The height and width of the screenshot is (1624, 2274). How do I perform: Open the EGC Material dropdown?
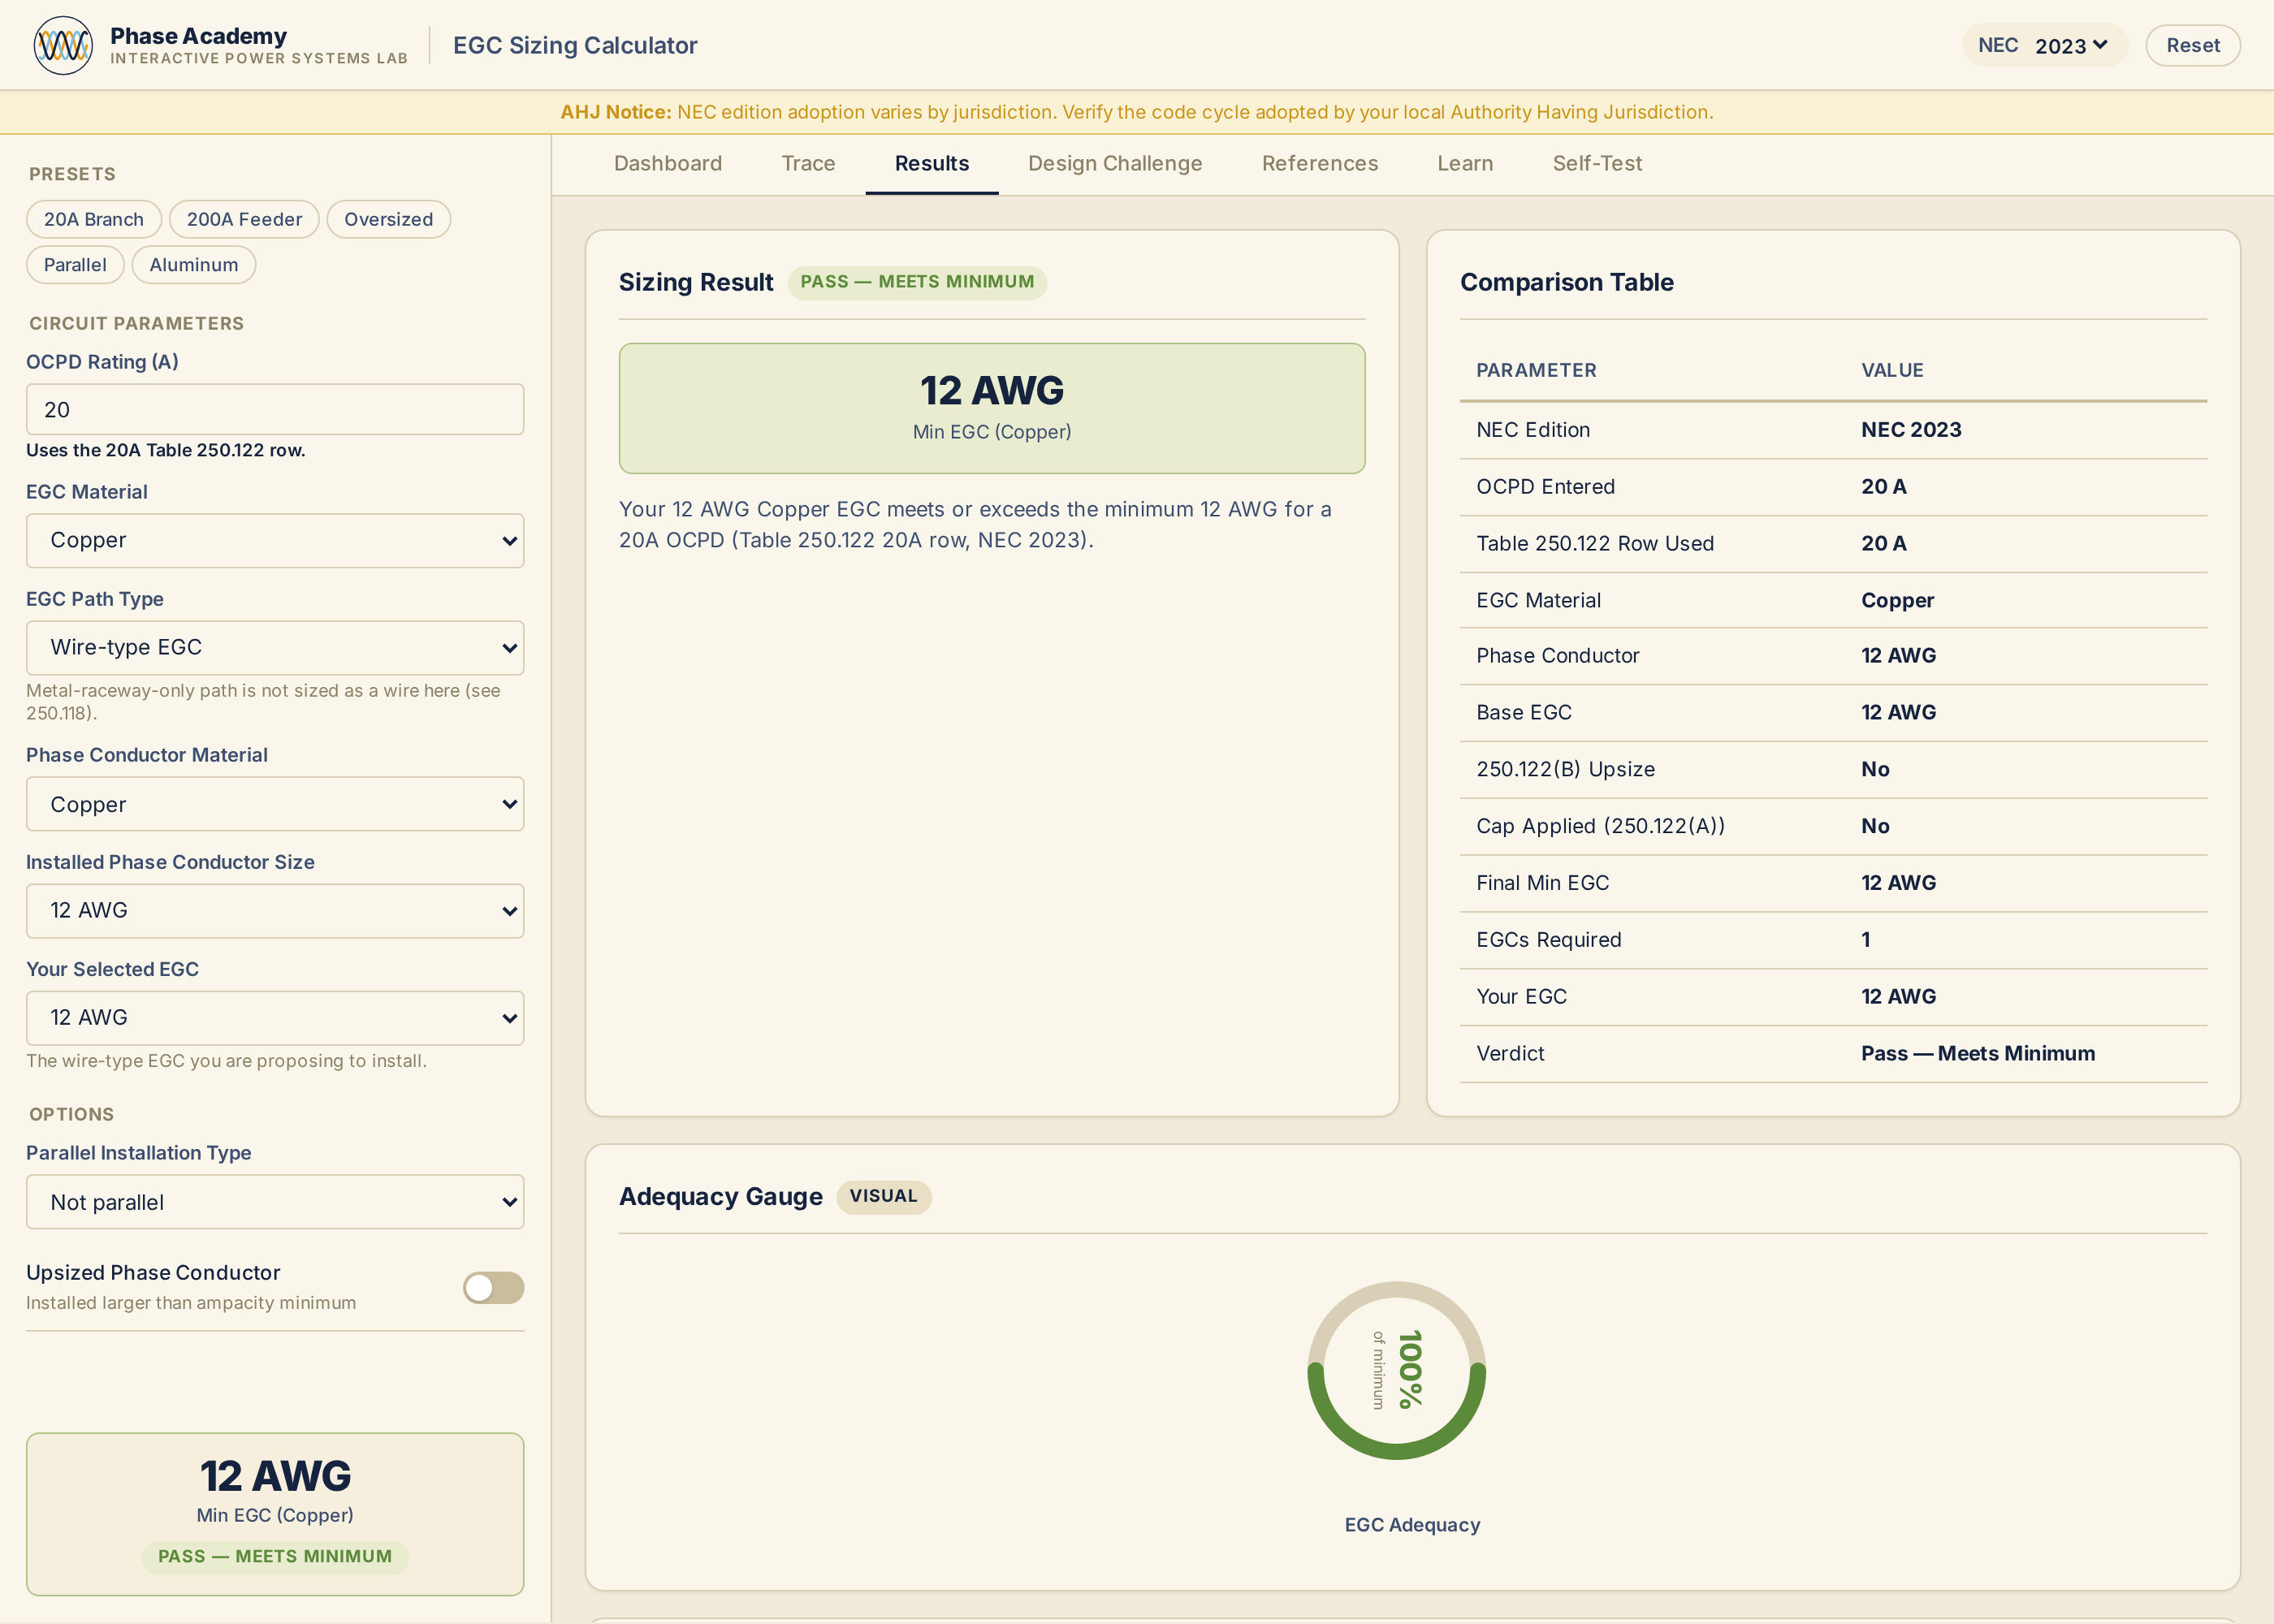point(275,540)
